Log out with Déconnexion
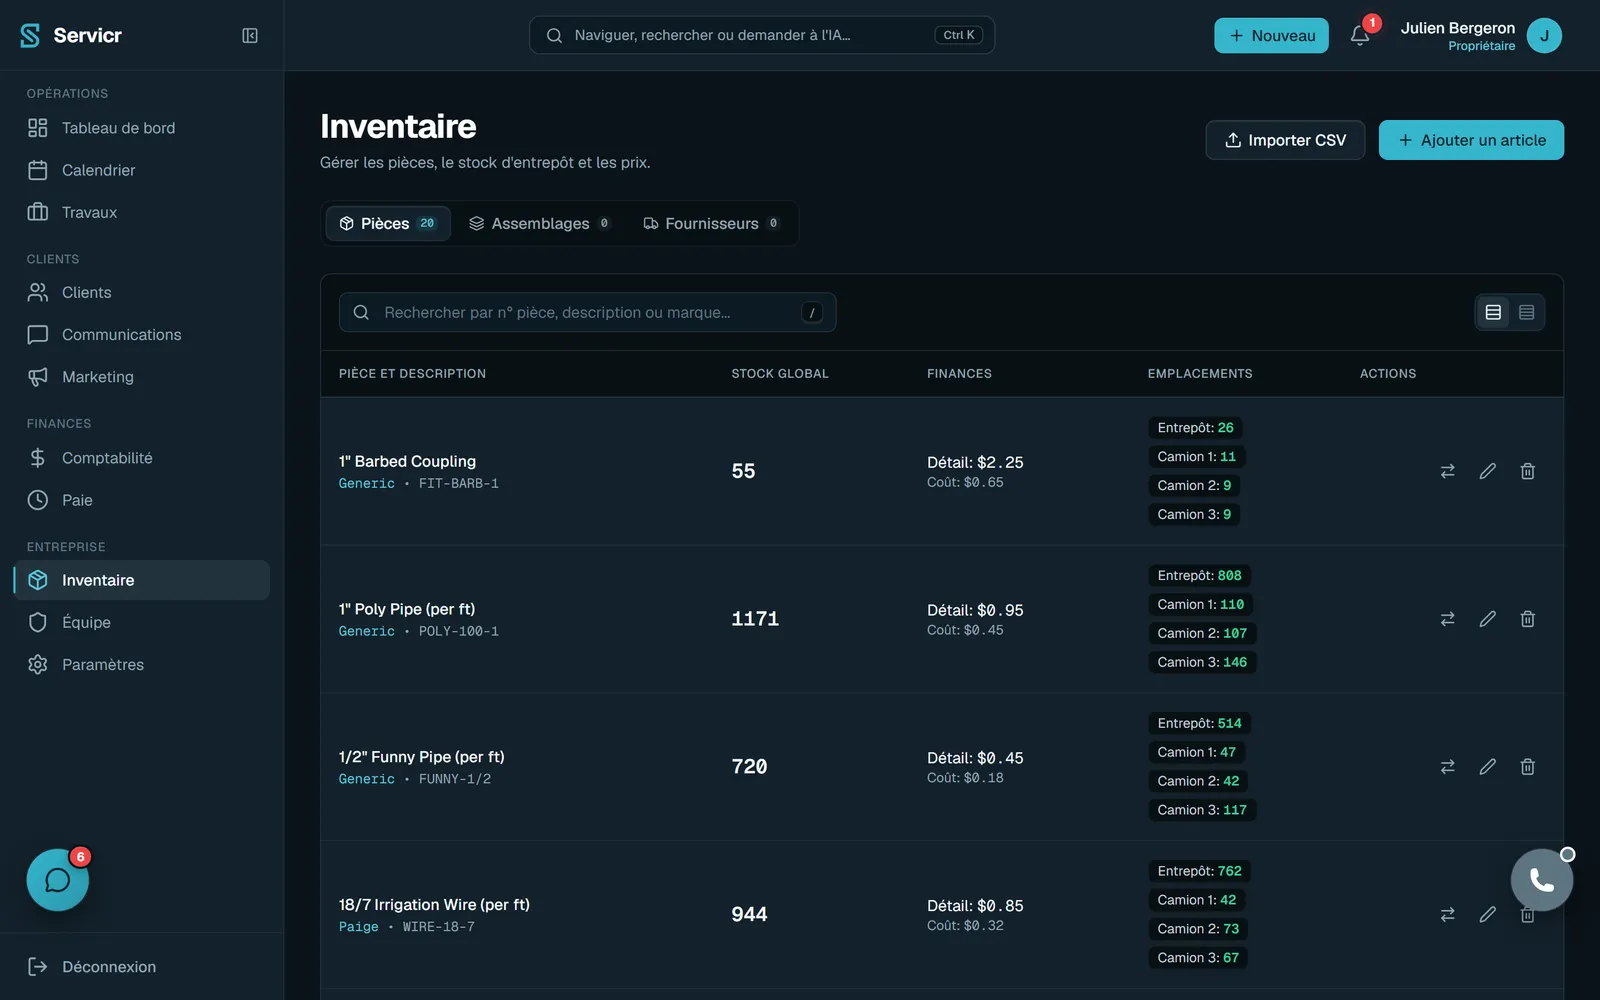1600x1000 pixels. [x=142, y=967]
